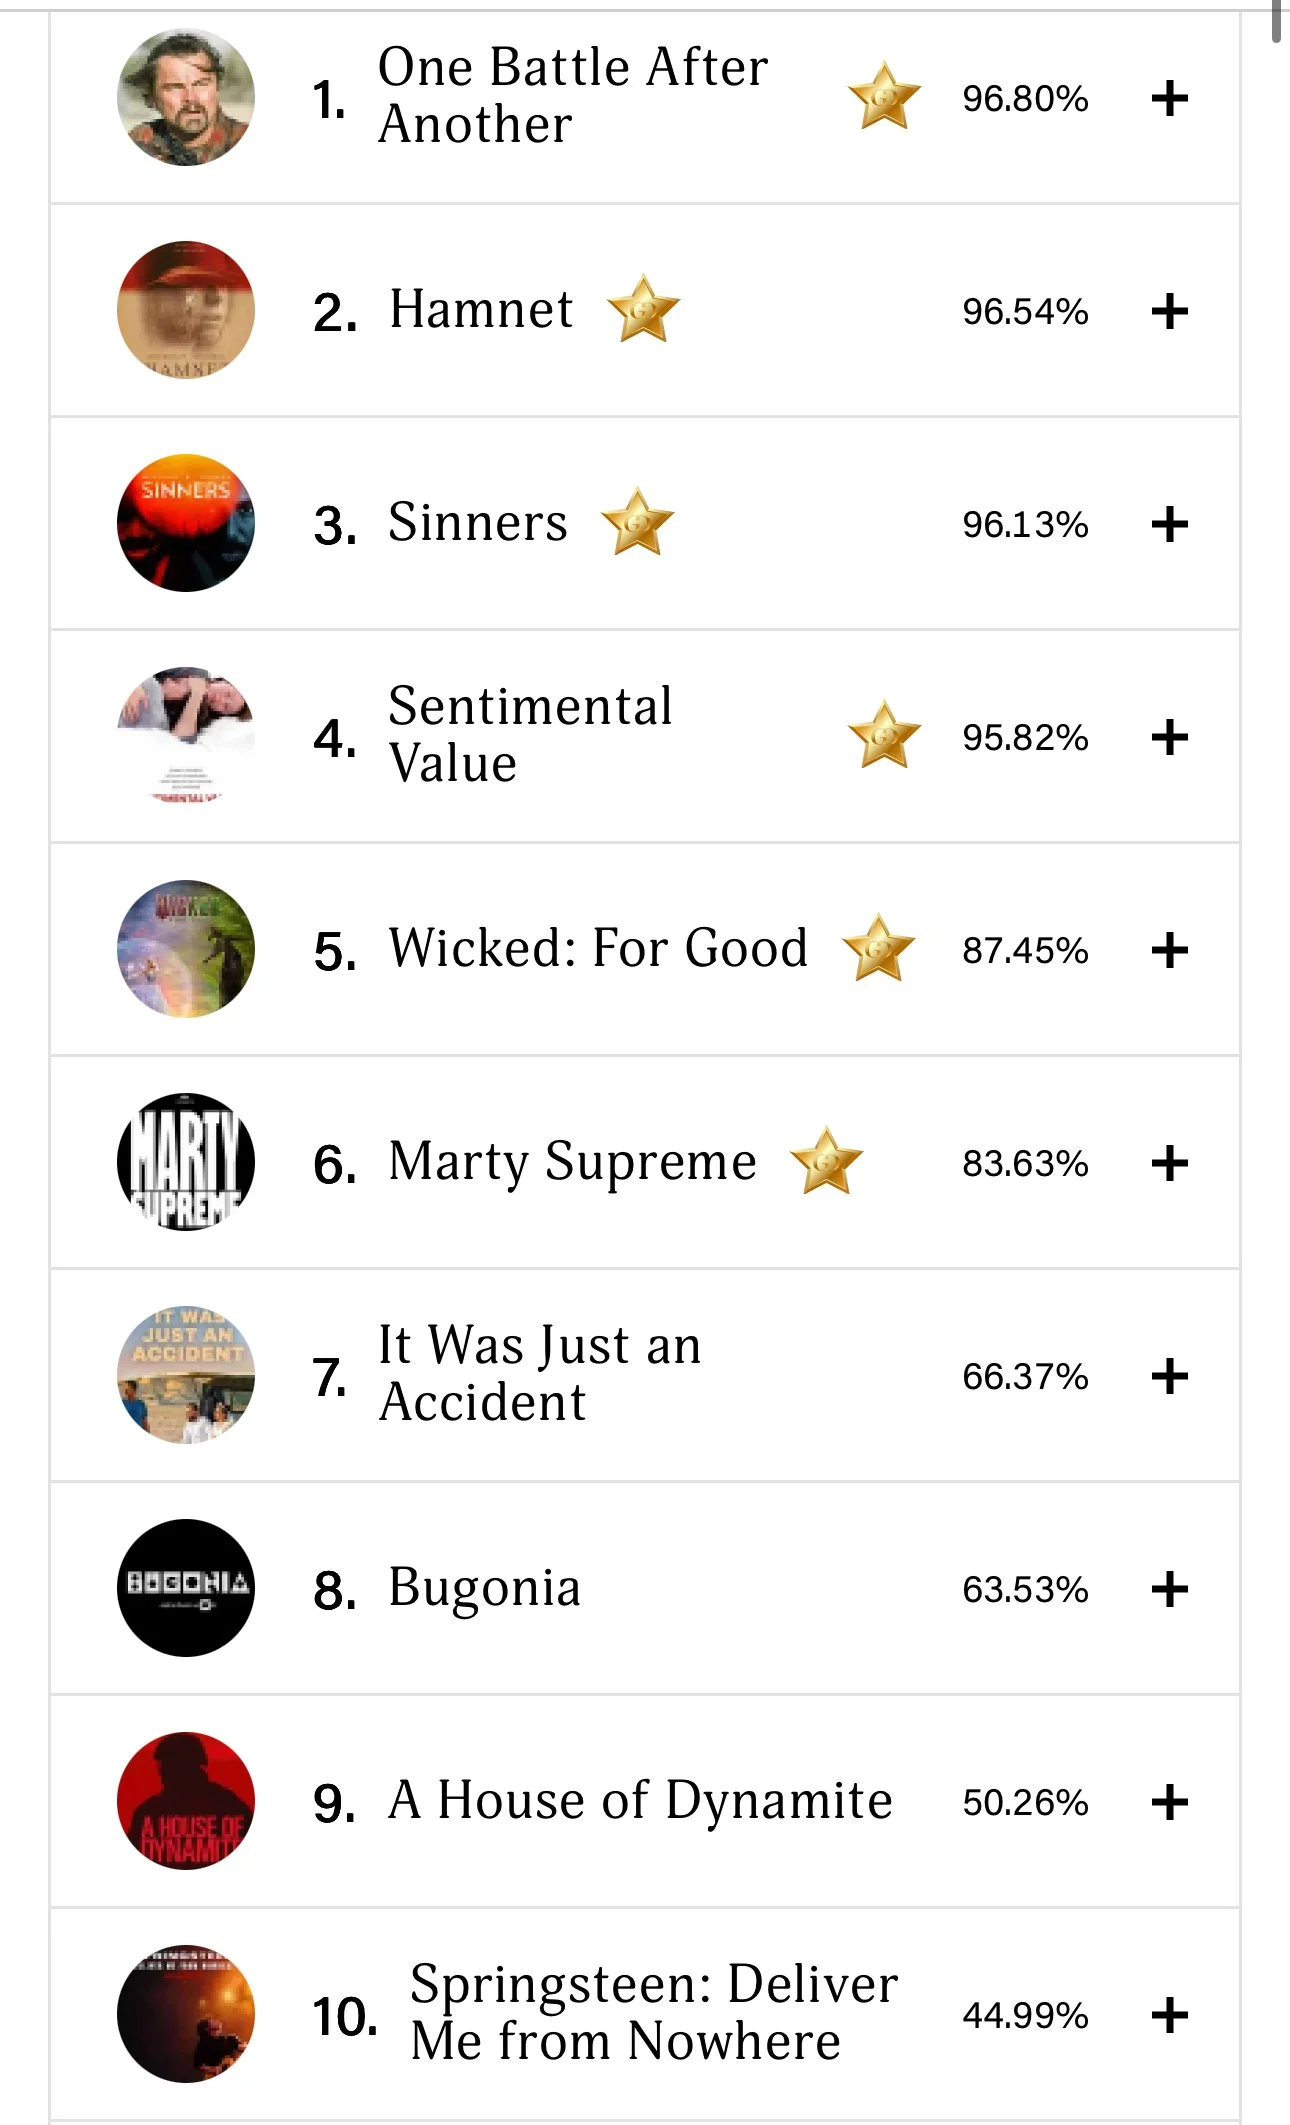Click the gold star for One Battle After Another
Screen dimensions: 1290x2125
click(884, 96)
